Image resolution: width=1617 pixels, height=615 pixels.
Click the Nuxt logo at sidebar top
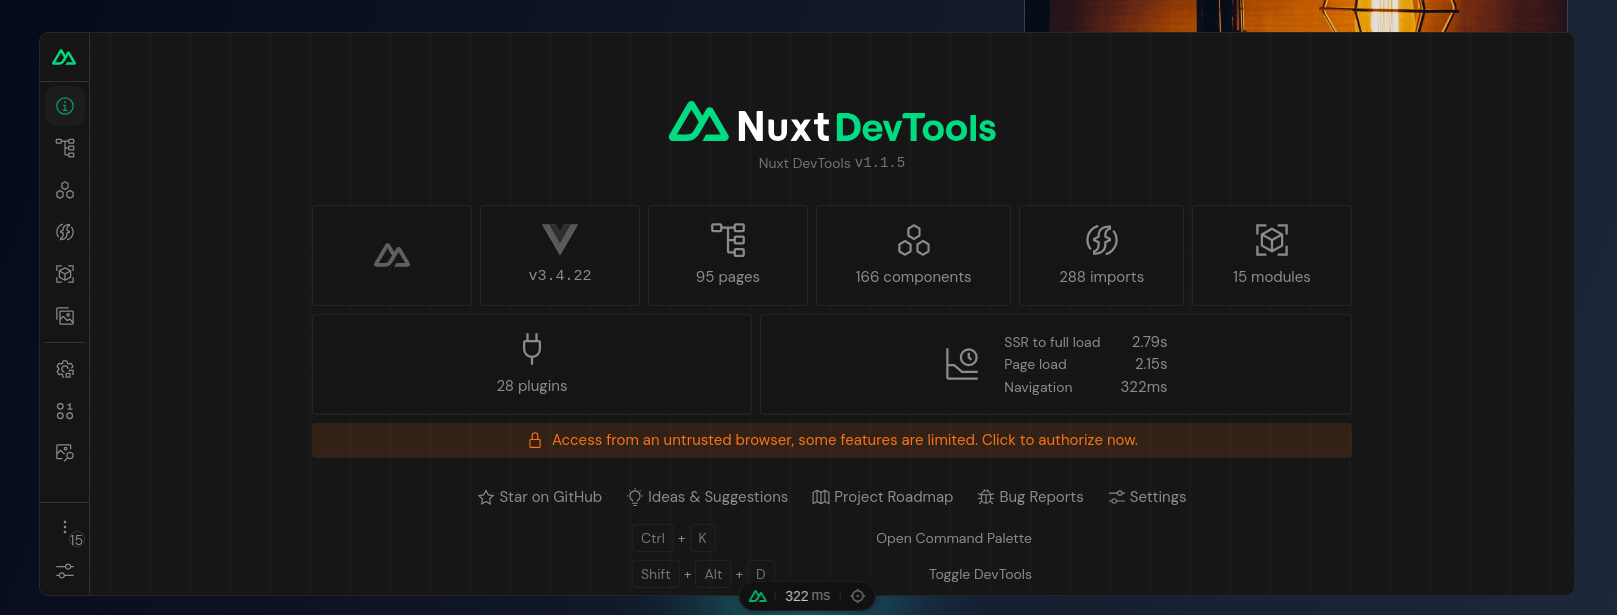(x=64, y=58)
